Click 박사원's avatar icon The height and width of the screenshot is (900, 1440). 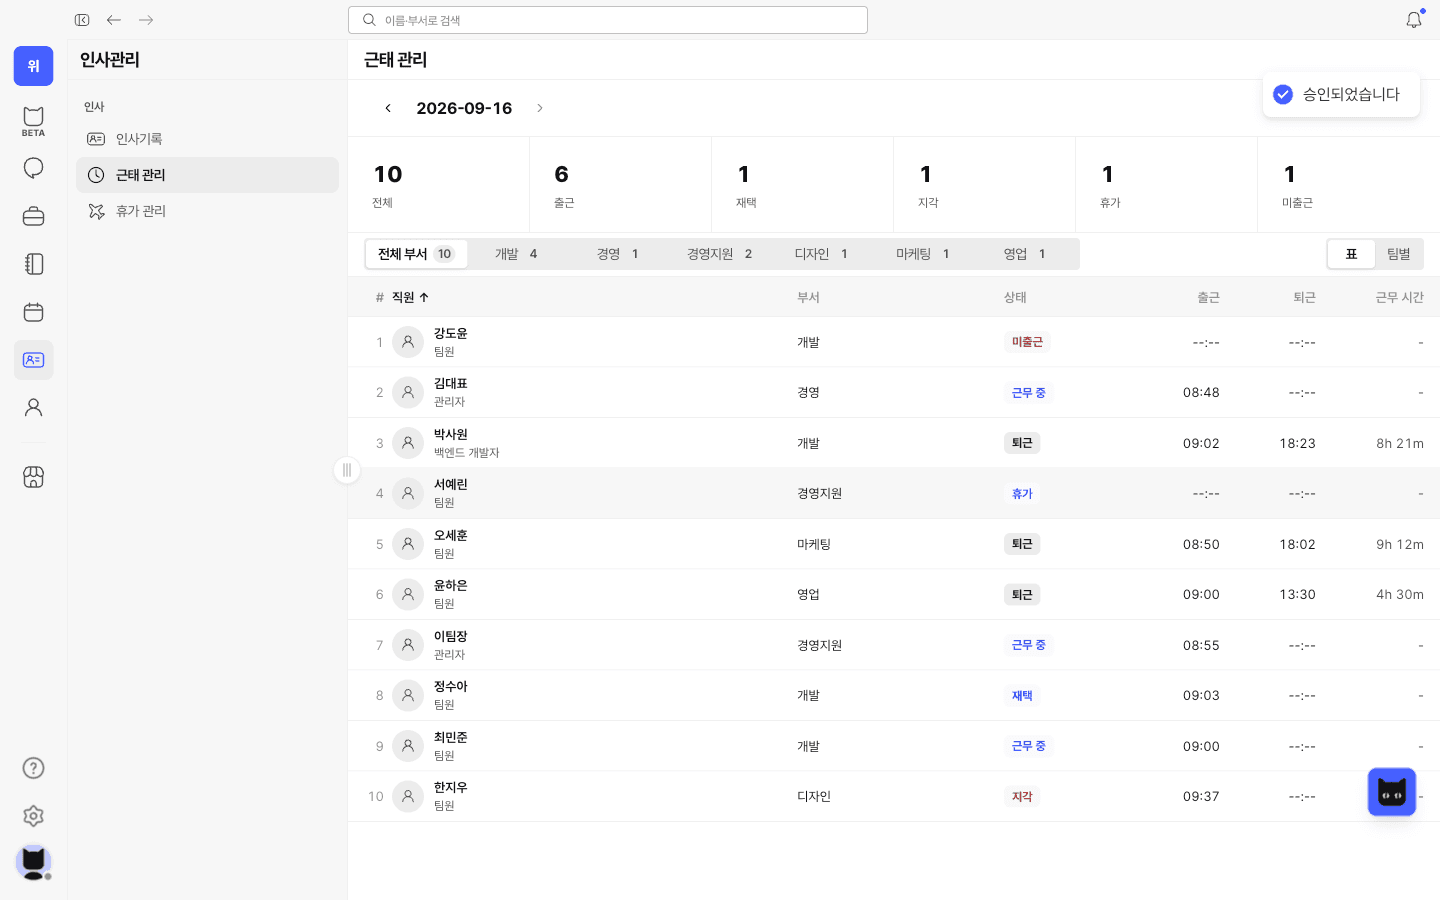tap(408, 443)
